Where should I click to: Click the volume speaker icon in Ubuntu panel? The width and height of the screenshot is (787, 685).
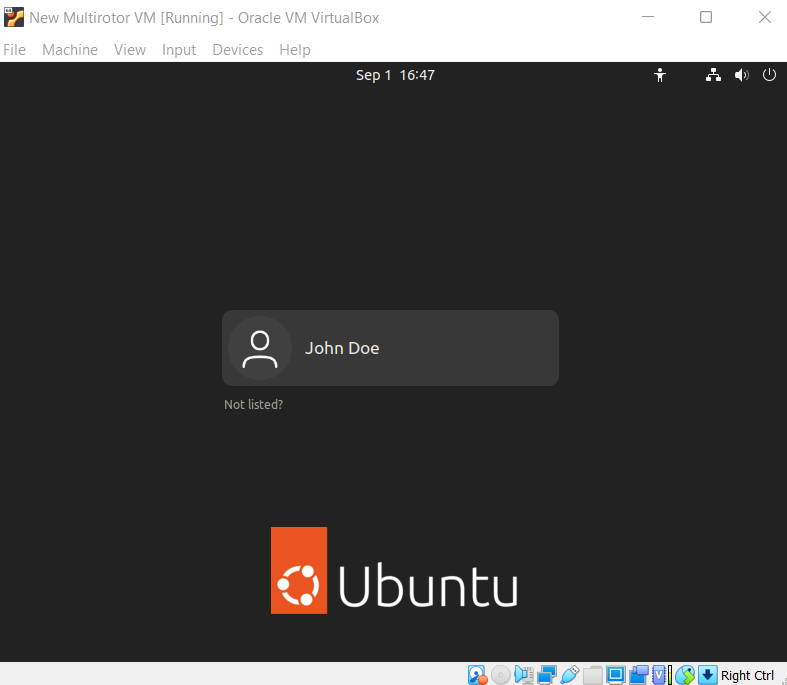pyautogui.click(x=741, y=75)
